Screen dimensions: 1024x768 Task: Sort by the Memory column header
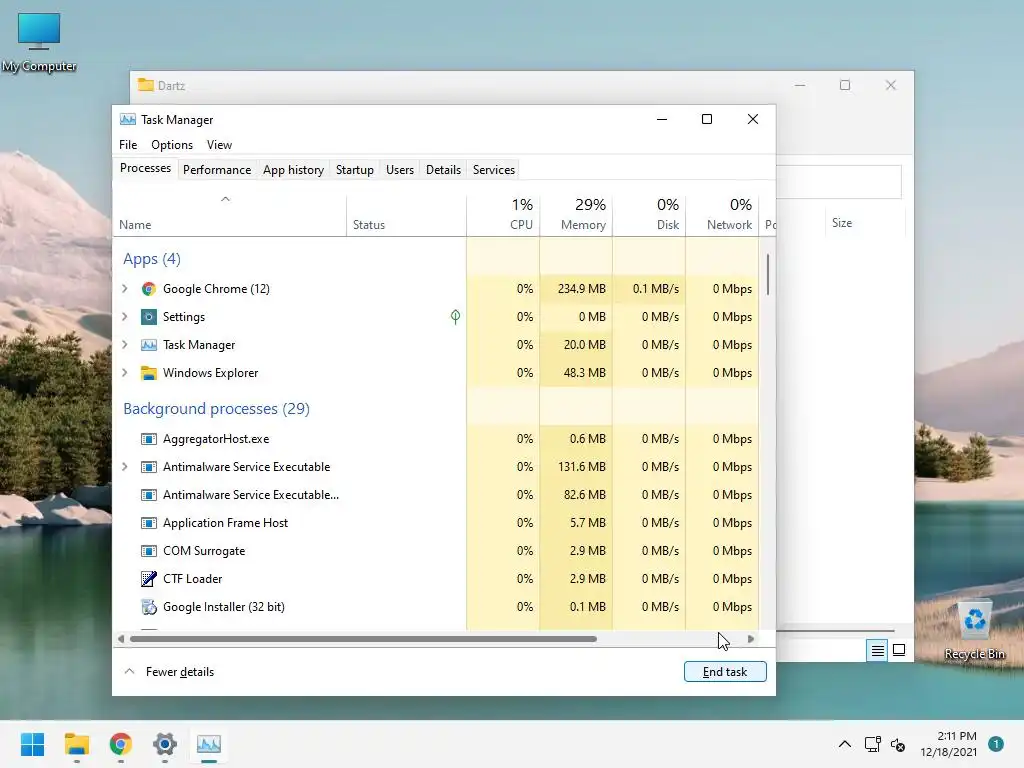576,216
